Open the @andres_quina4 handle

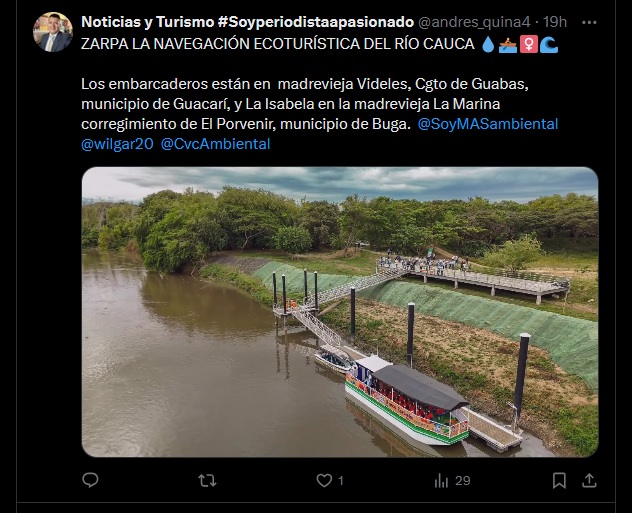[474, 22]
